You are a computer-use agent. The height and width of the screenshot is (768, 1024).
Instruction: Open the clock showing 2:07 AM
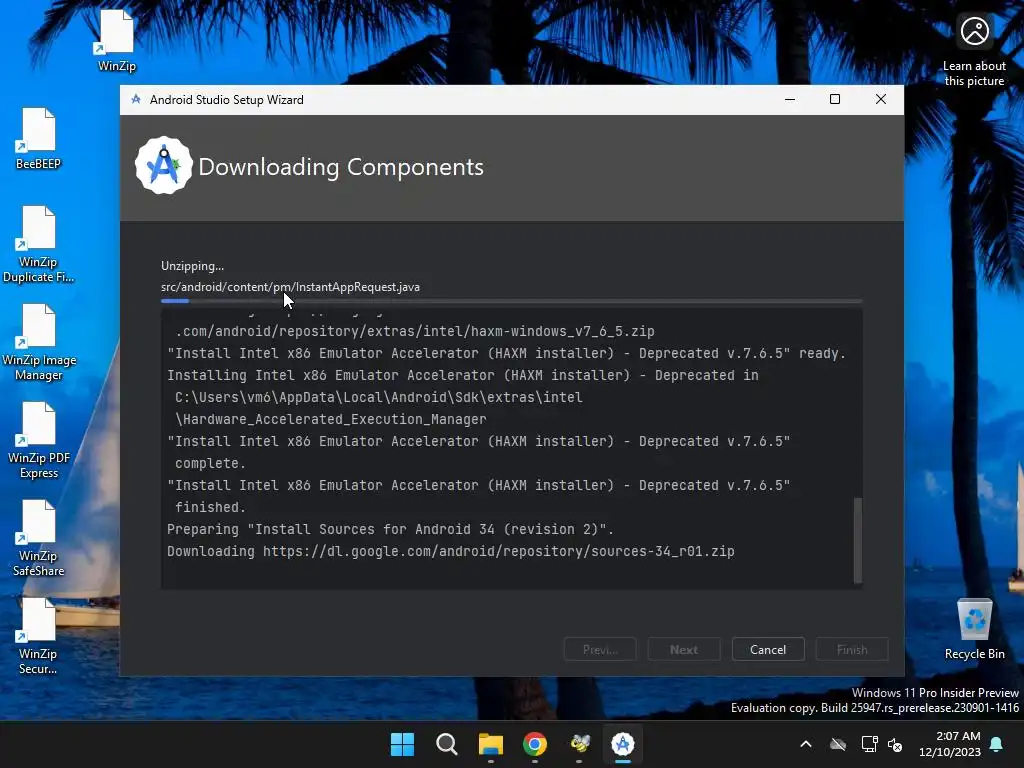(x=950, y=744)
